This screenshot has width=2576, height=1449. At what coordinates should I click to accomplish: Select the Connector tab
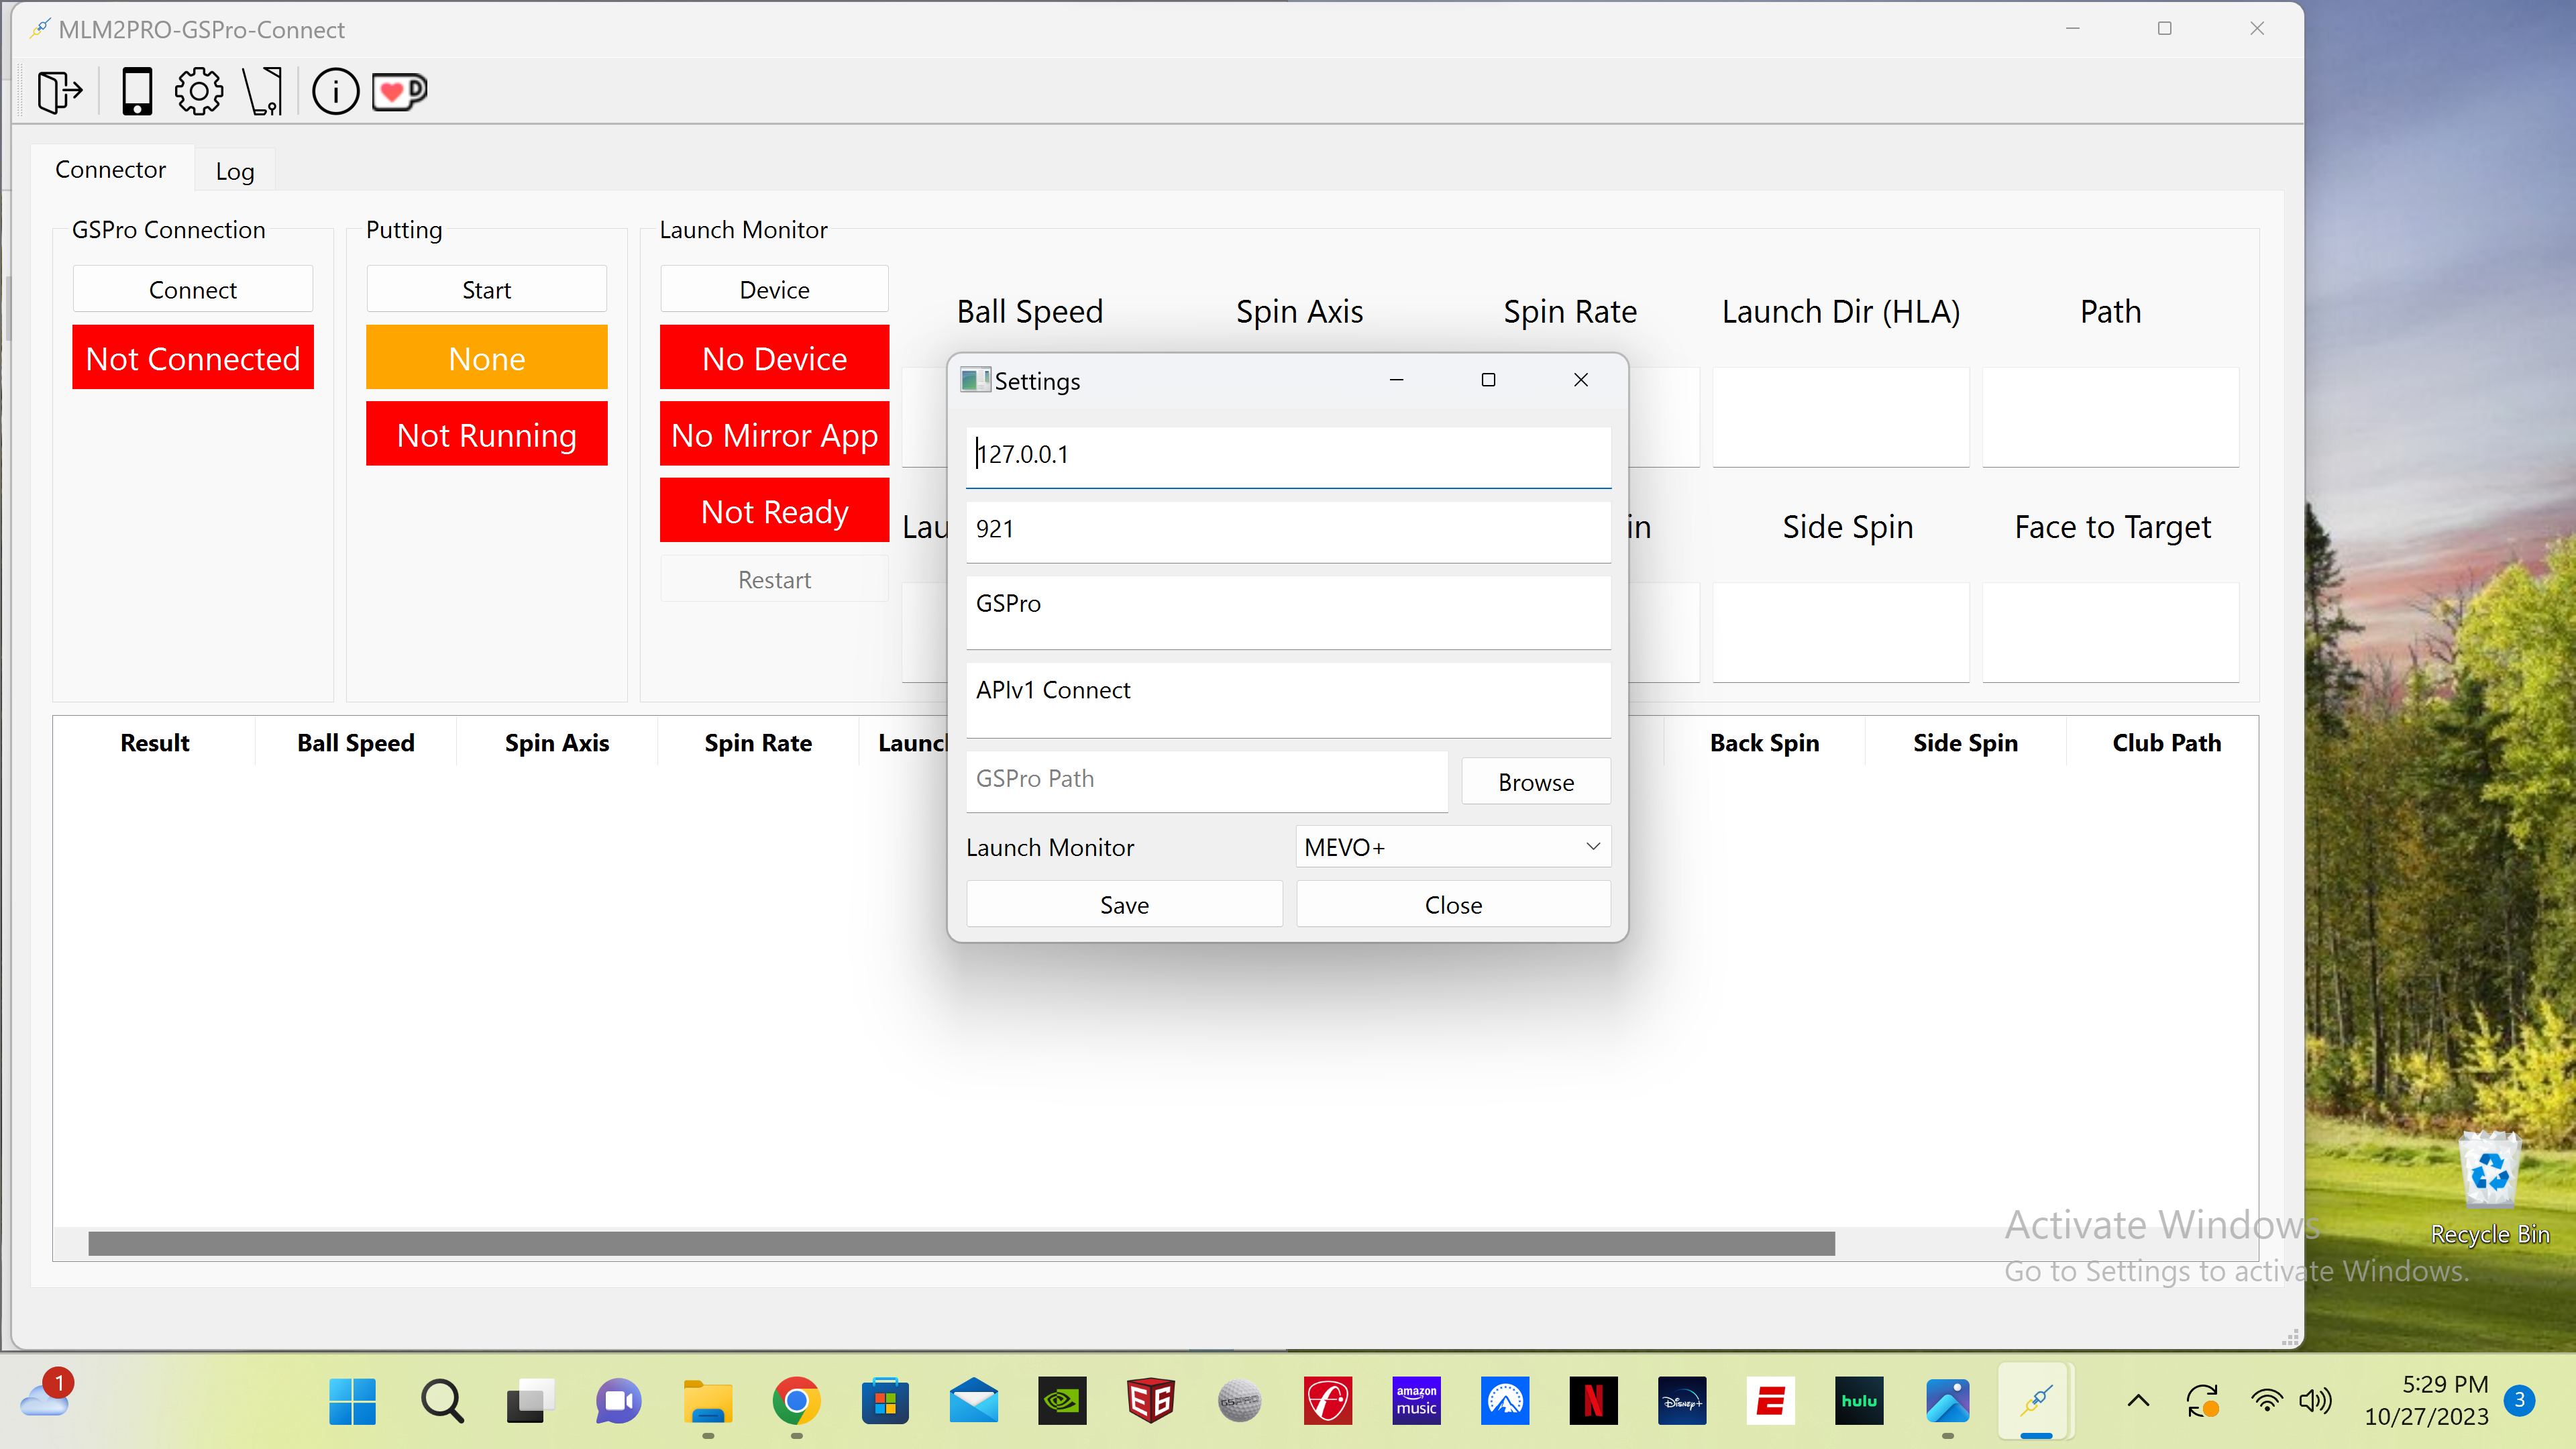point(110,170)
